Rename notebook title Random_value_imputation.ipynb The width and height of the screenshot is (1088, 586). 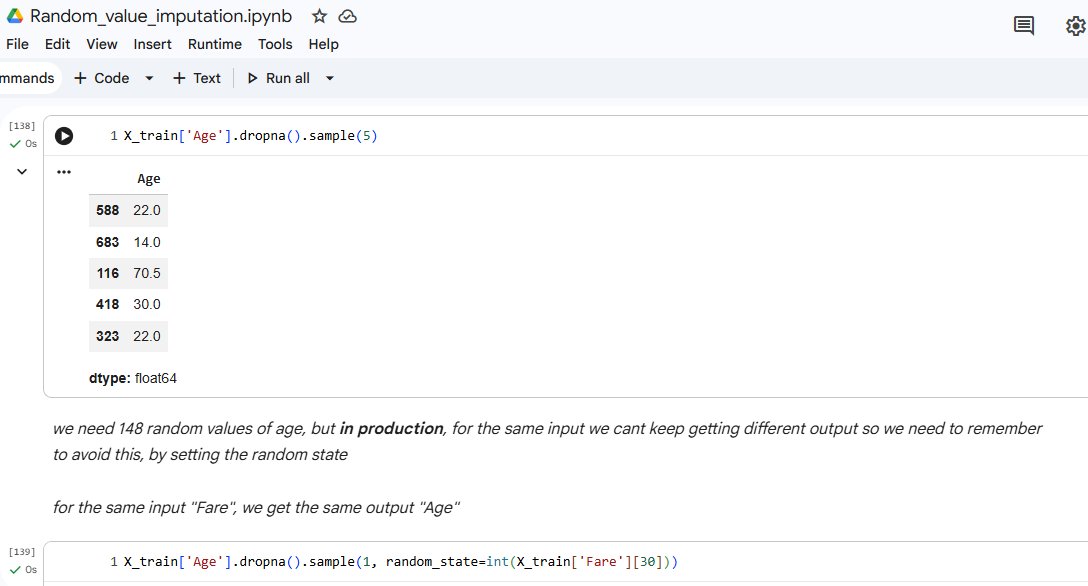161,16
